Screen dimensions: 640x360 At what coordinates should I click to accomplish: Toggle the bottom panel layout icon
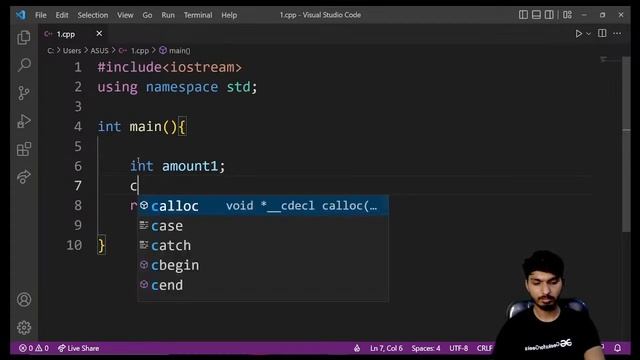[x=536, y=15]
